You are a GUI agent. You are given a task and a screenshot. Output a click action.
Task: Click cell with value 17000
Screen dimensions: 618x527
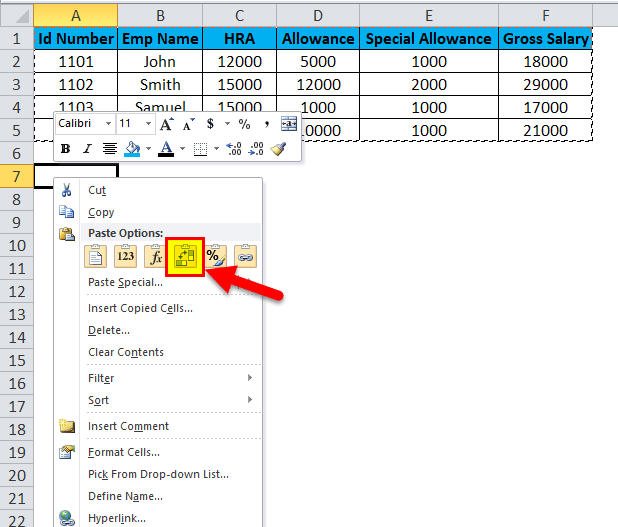545,107
